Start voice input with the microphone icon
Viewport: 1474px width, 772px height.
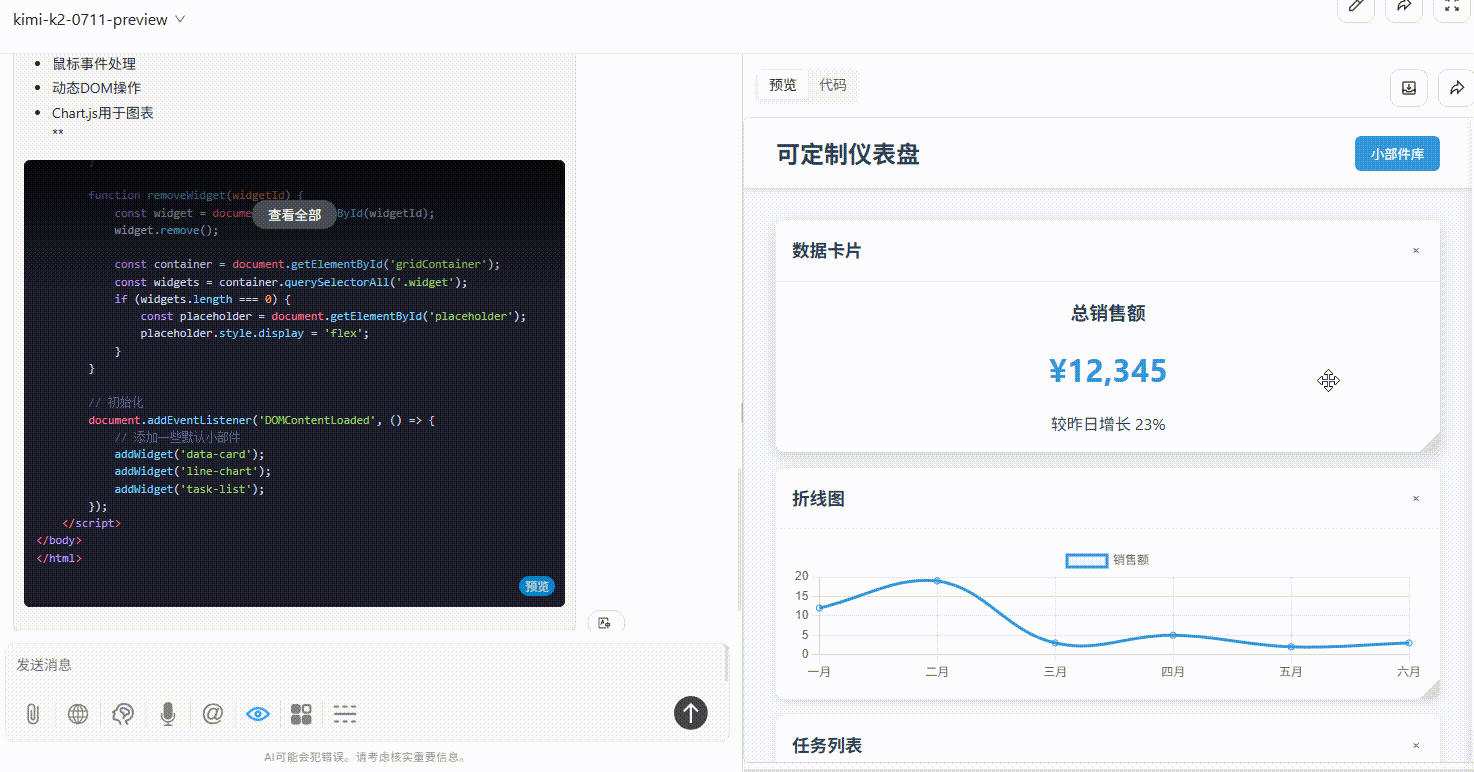click(x=168, y=714)
